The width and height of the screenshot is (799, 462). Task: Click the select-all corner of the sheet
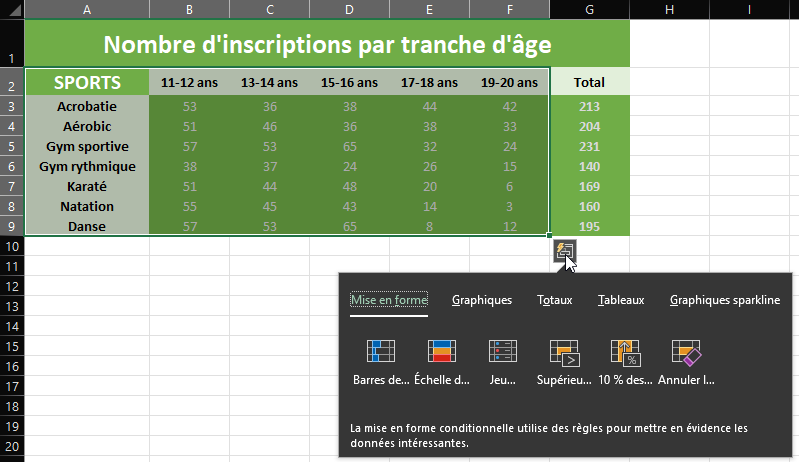pos(11,9)
